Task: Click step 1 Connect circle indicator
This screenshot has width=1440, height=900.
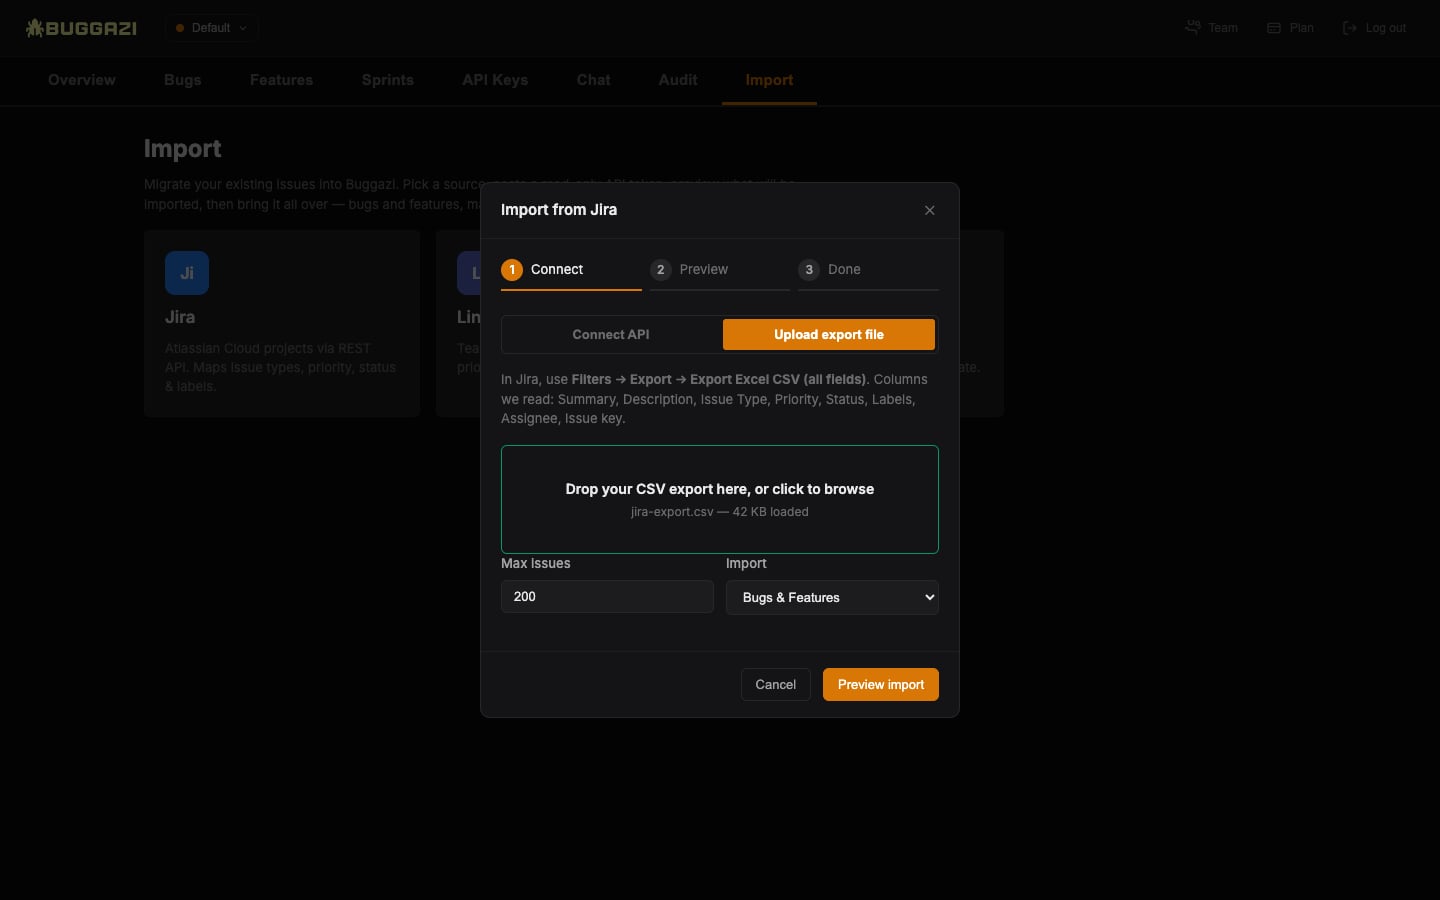Action: [x=512, y=270]
